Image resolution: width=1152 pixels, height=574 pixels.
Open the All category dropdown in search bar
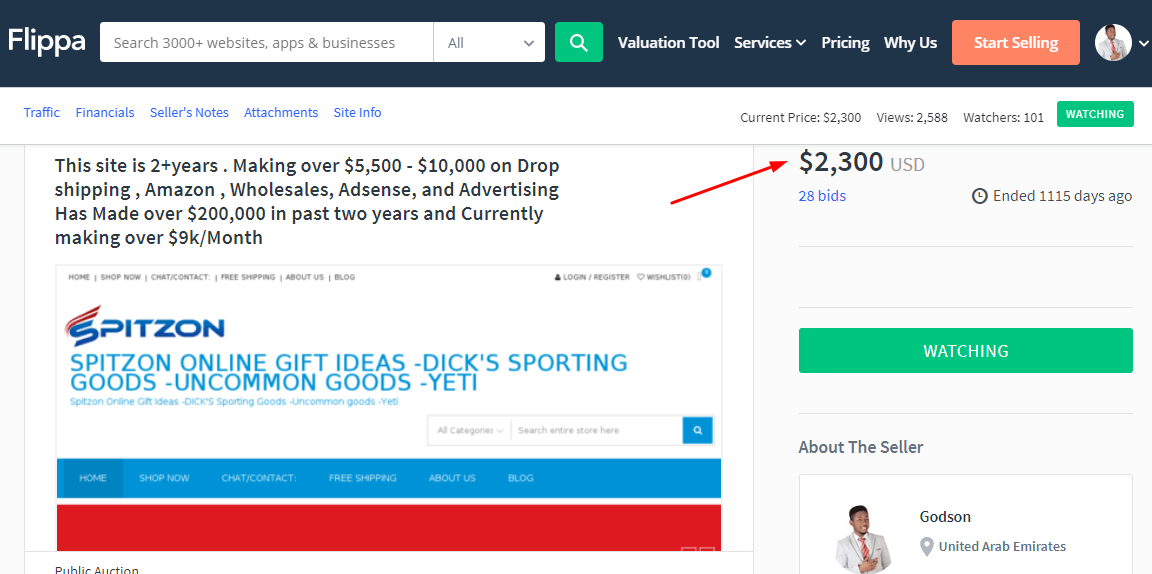pyautogui.click(x=489, y=43)
